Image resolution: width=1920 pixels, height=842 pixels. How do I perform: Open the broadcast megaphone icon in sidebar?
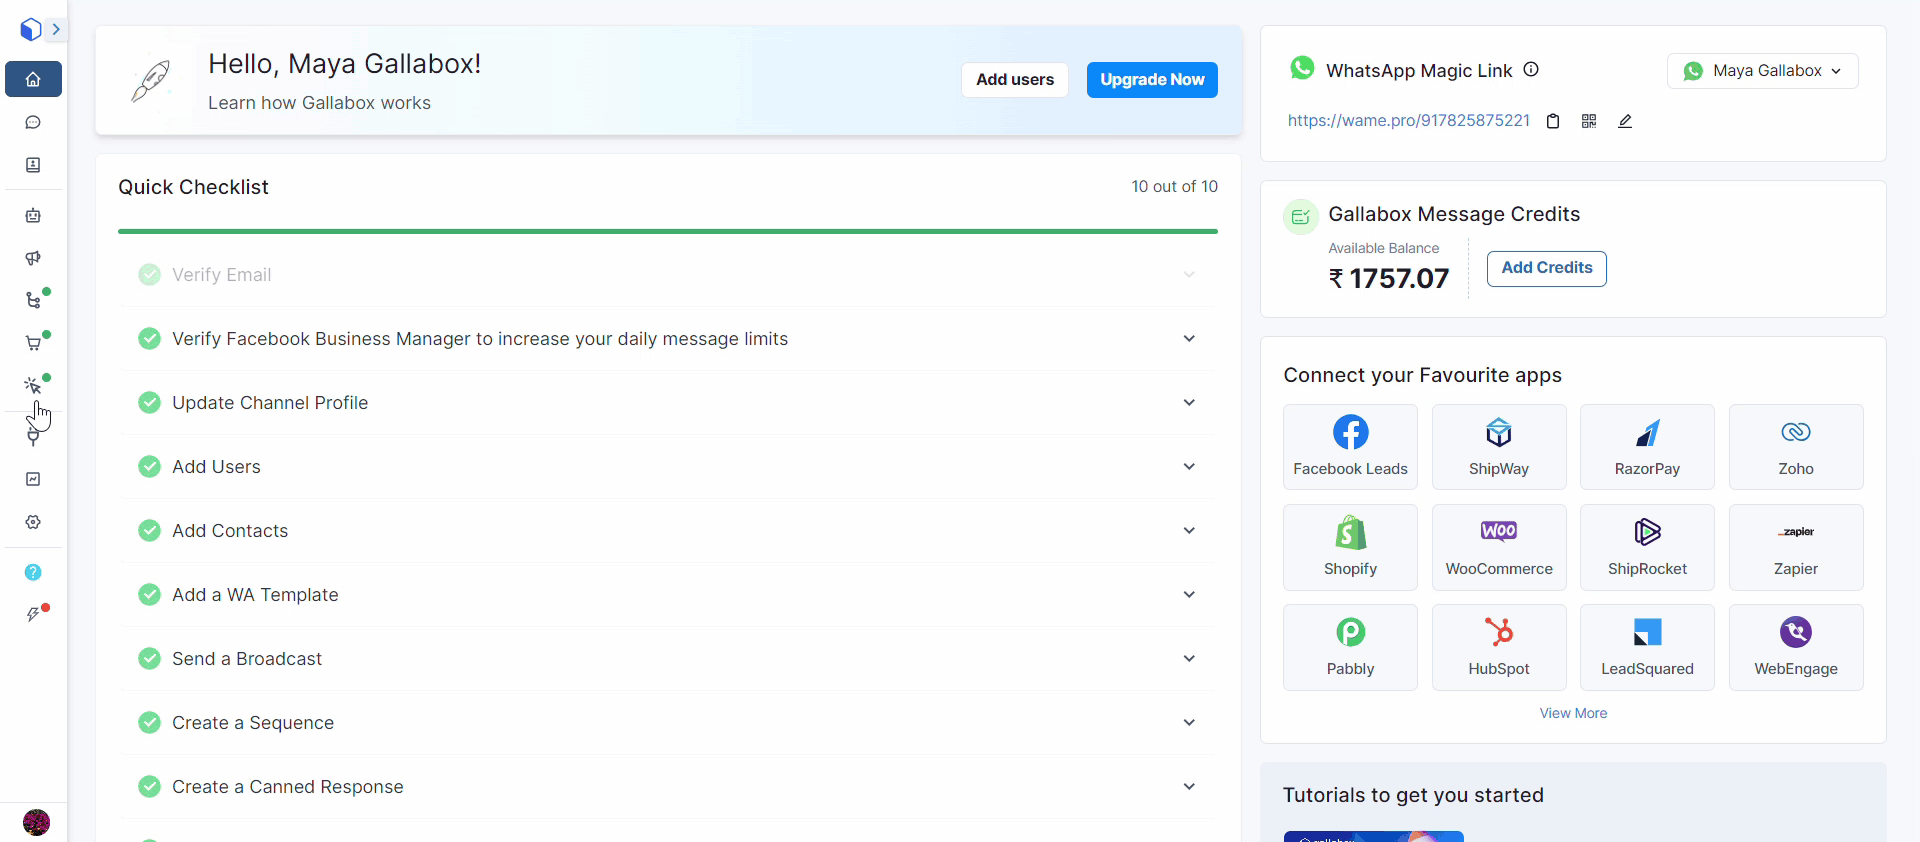[x=33, y=258]
